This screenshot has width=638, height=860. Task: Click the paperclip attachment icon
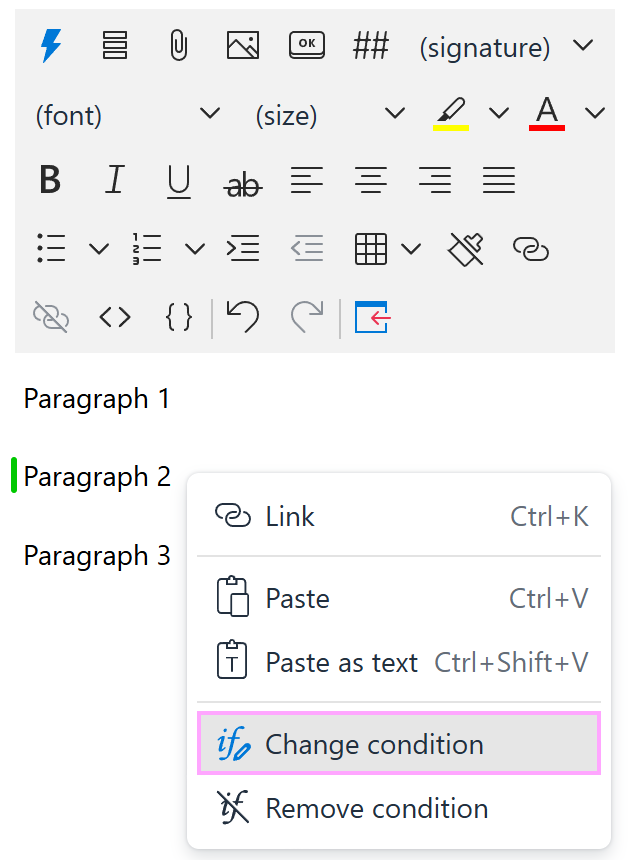[x=178, y=46]
